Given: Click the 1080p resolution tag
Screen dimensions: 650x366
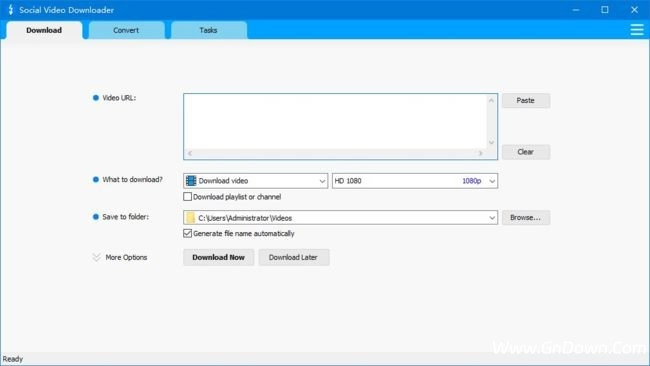Looking at the screenshot, I should pyautogui.click(x=471, y=181).
